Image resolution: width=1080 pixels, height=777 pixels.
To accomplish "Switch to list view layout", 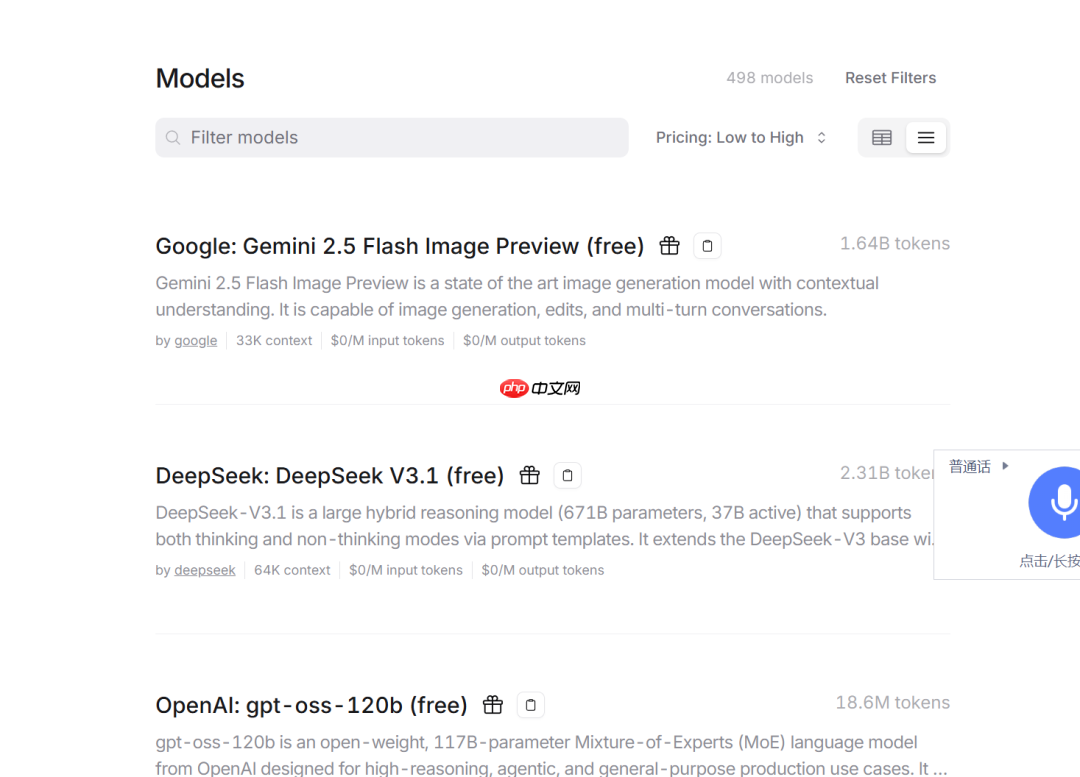I will tap(925, 137).
